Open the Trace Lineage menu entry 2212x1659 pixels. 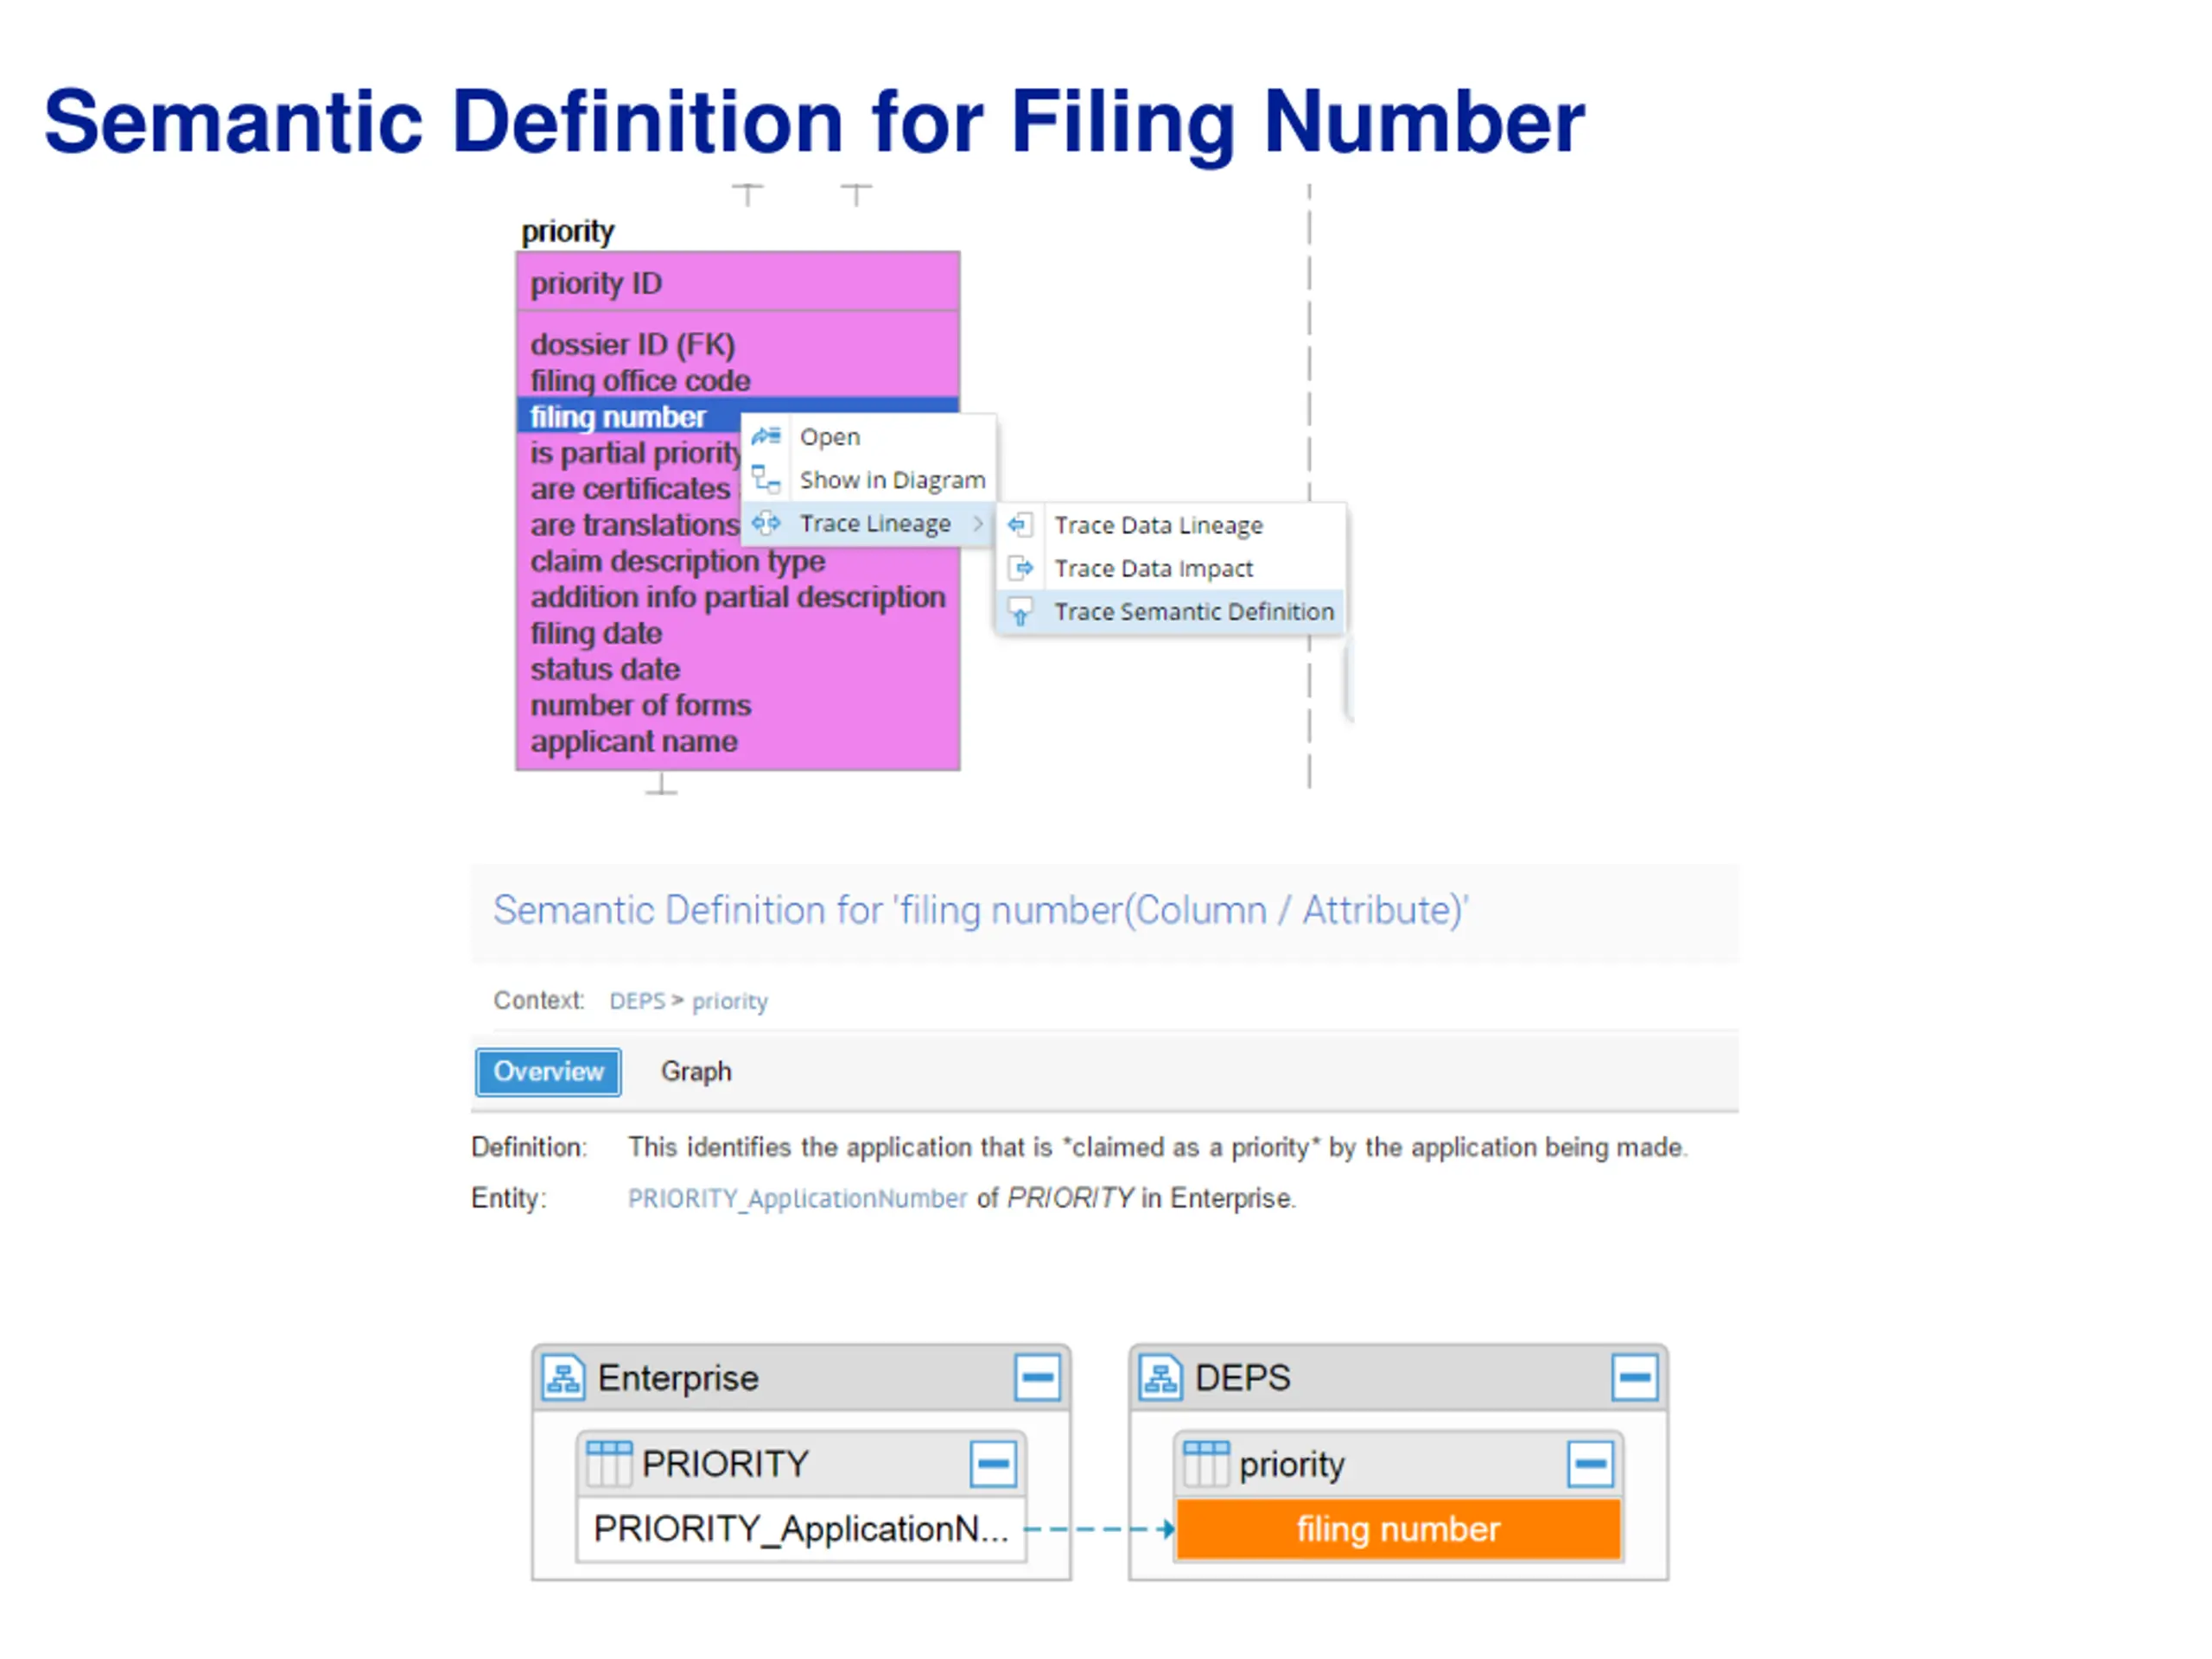[868, 523]
